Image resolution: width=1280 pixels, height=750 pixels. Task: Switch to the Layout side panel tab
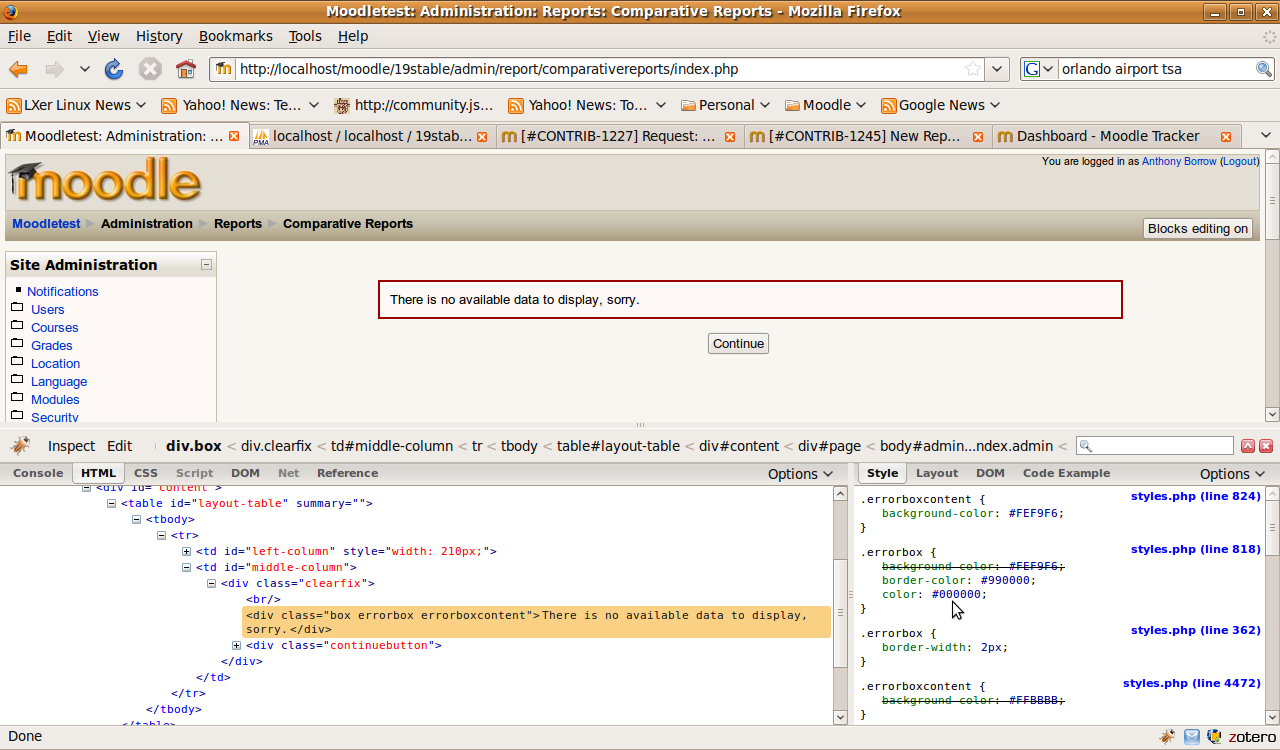point(937,473)
